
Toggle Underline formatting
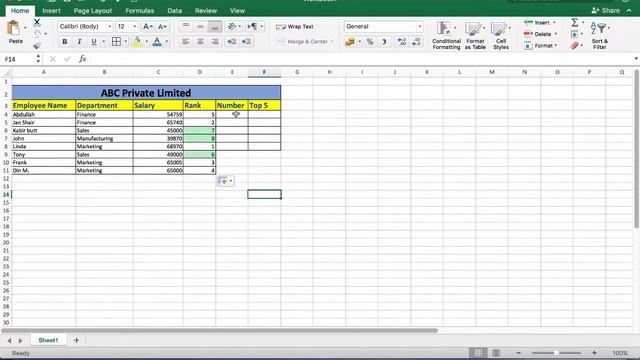(94, 42)
